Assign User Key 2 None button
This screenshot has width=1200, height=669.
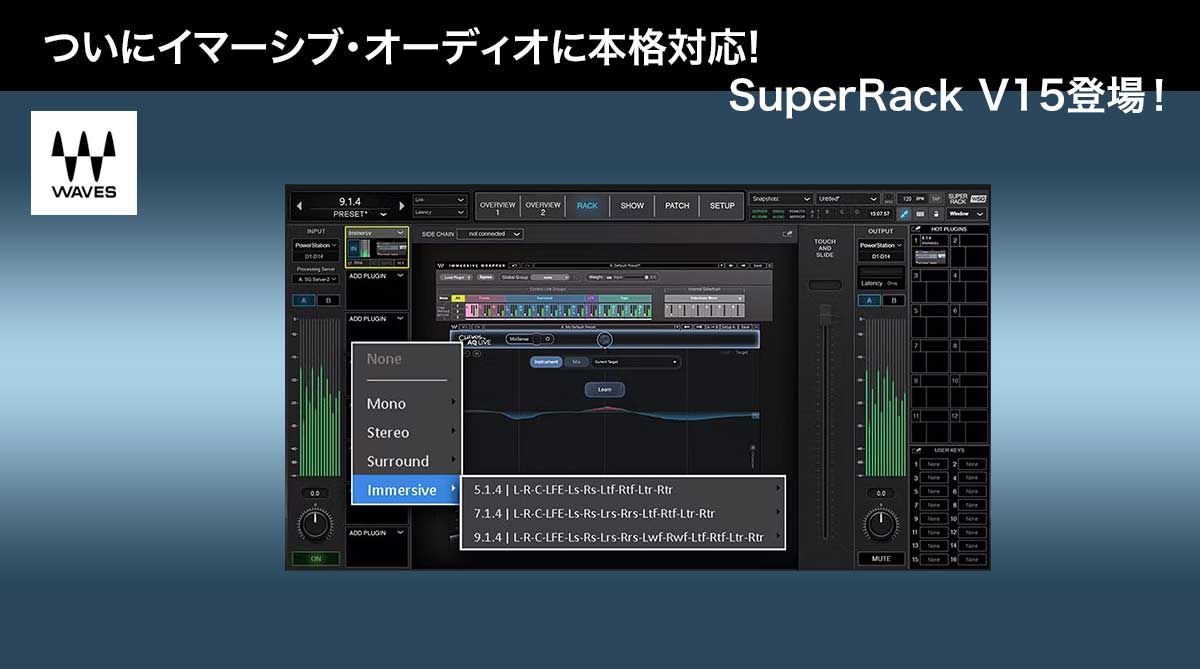(x=971, y=464)
